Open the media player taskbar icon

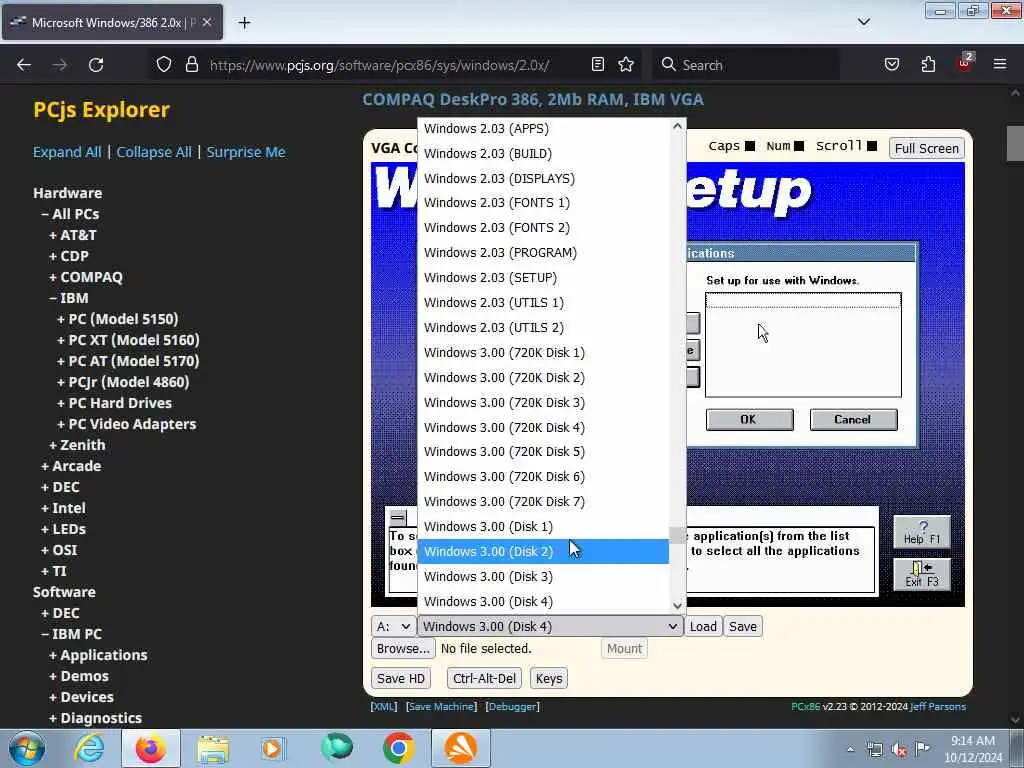273,748
